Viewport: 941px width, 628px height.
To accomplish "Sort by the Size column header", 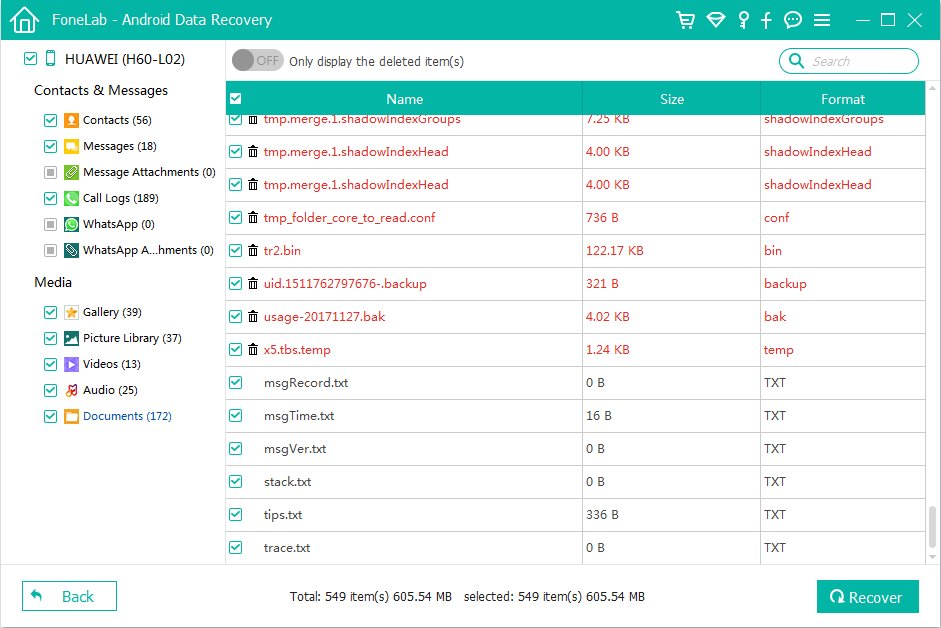I will point(671,99).
